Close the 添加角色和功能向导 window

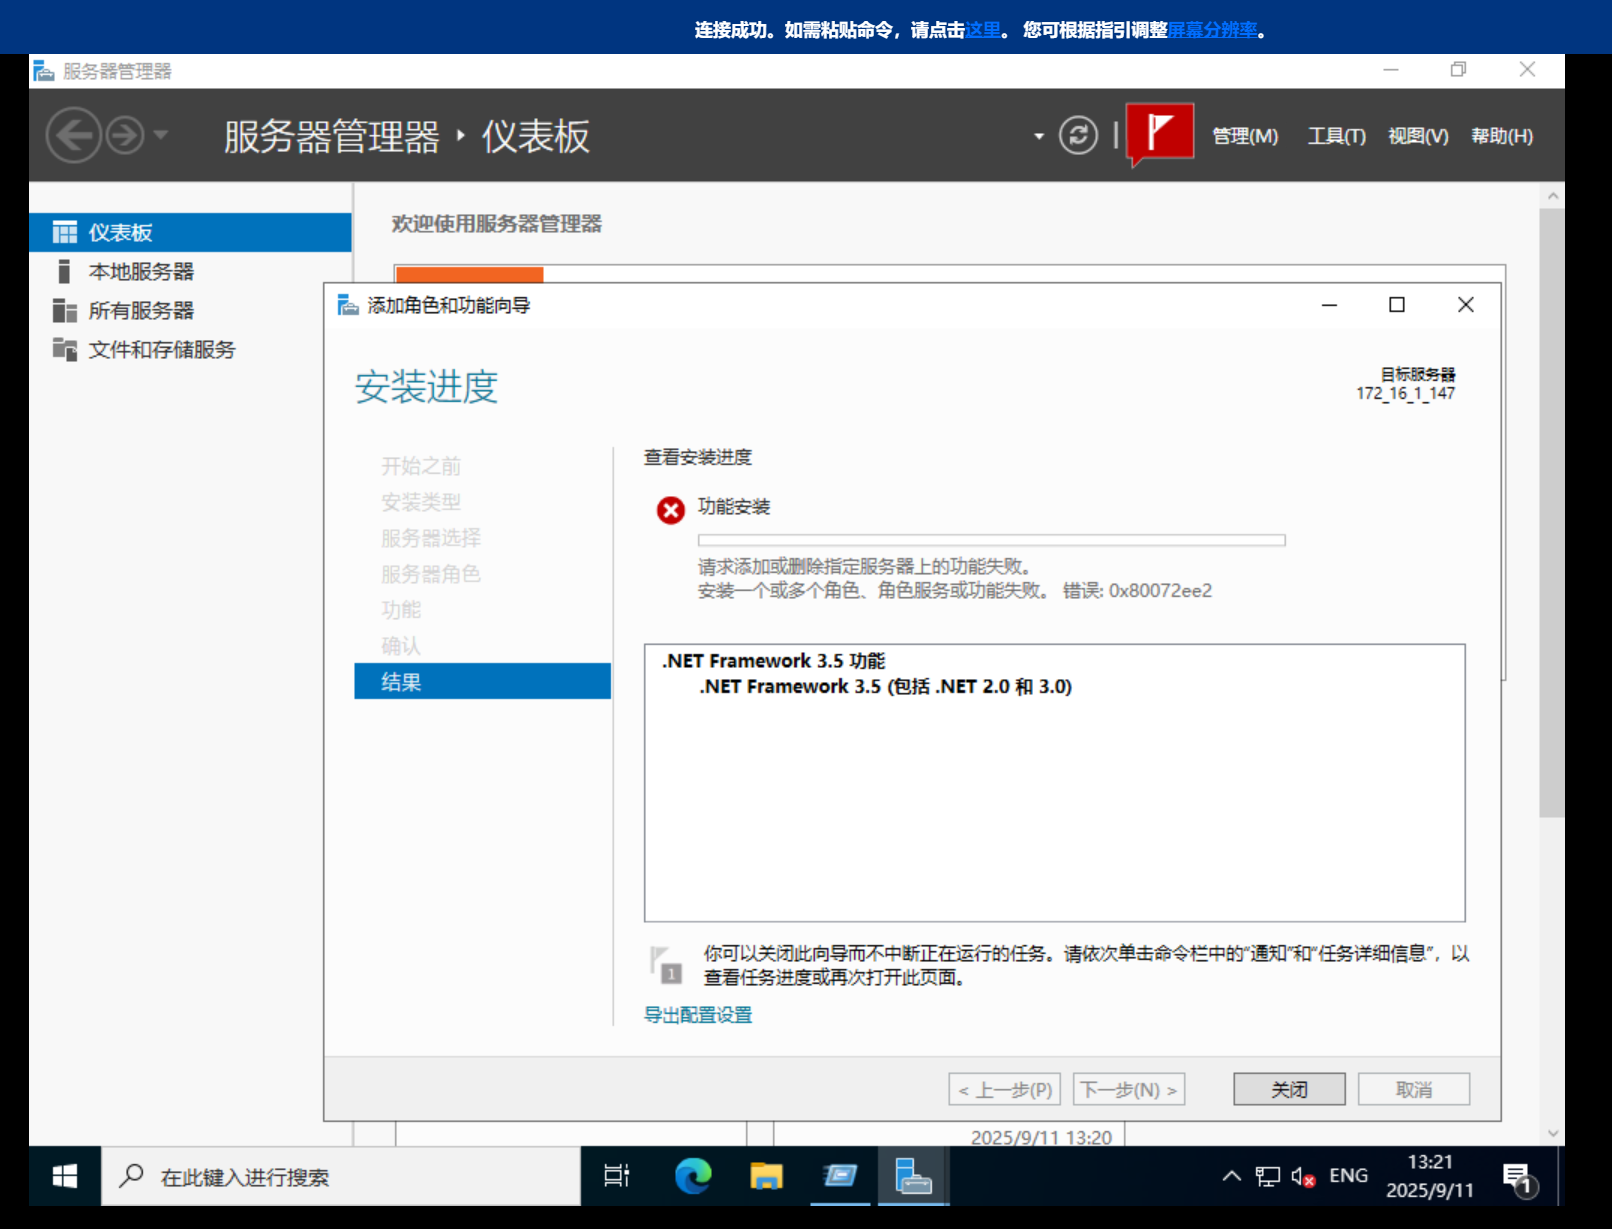pos(1466,305)
